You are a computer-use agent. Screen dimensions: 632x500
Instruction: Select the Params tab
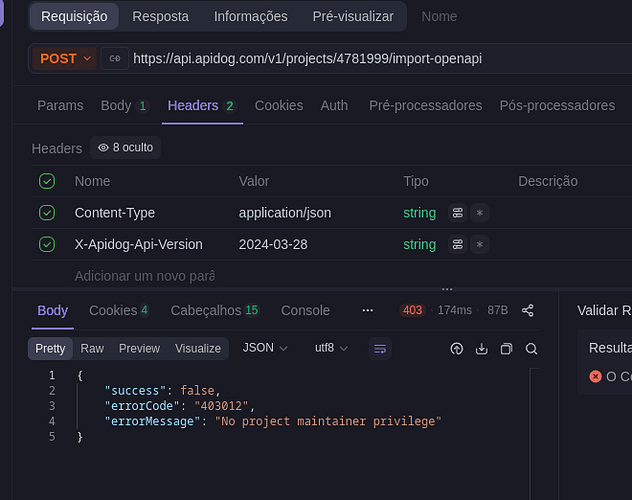[60, 106]
